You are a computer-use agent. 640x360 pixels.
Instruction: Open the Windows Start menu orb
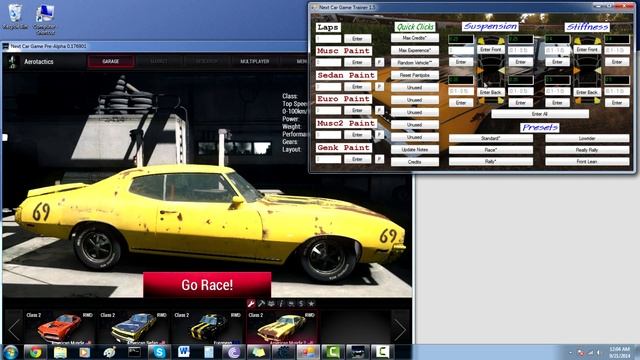pos(11,352)
